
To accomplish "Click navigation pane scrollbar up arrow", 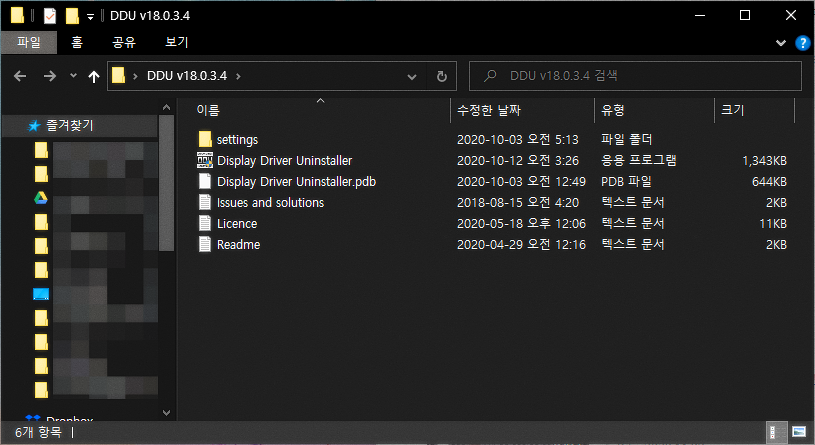I will pos(166,107).
